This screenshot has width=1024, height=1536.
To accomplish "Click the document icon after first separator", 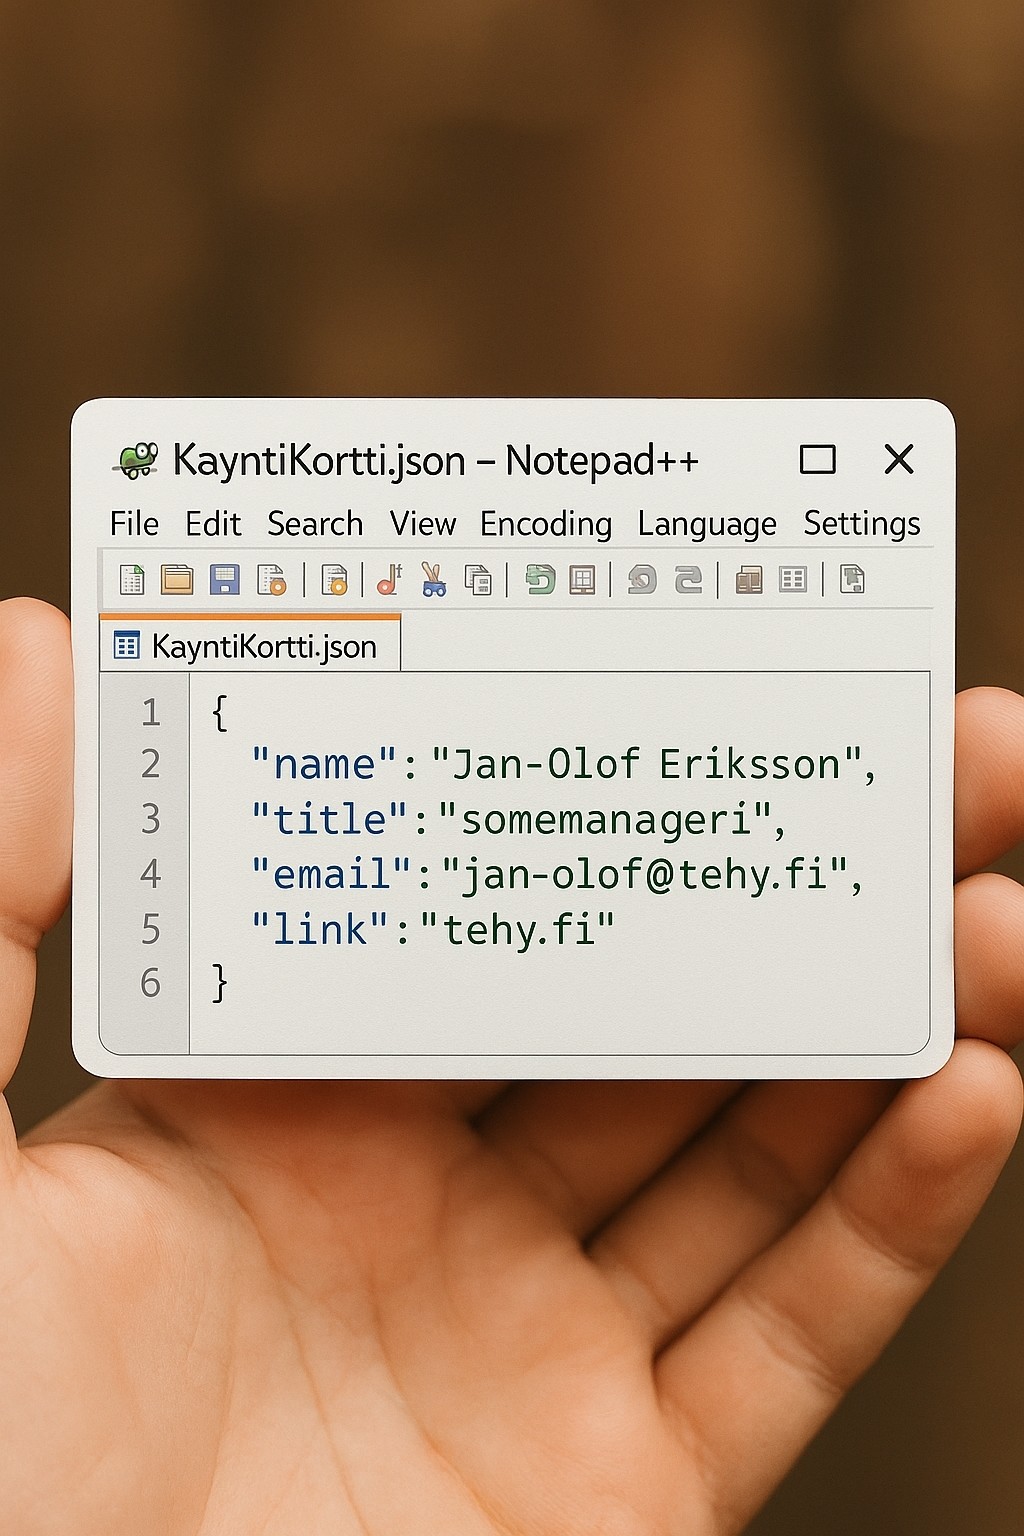I will click(334, 579).
